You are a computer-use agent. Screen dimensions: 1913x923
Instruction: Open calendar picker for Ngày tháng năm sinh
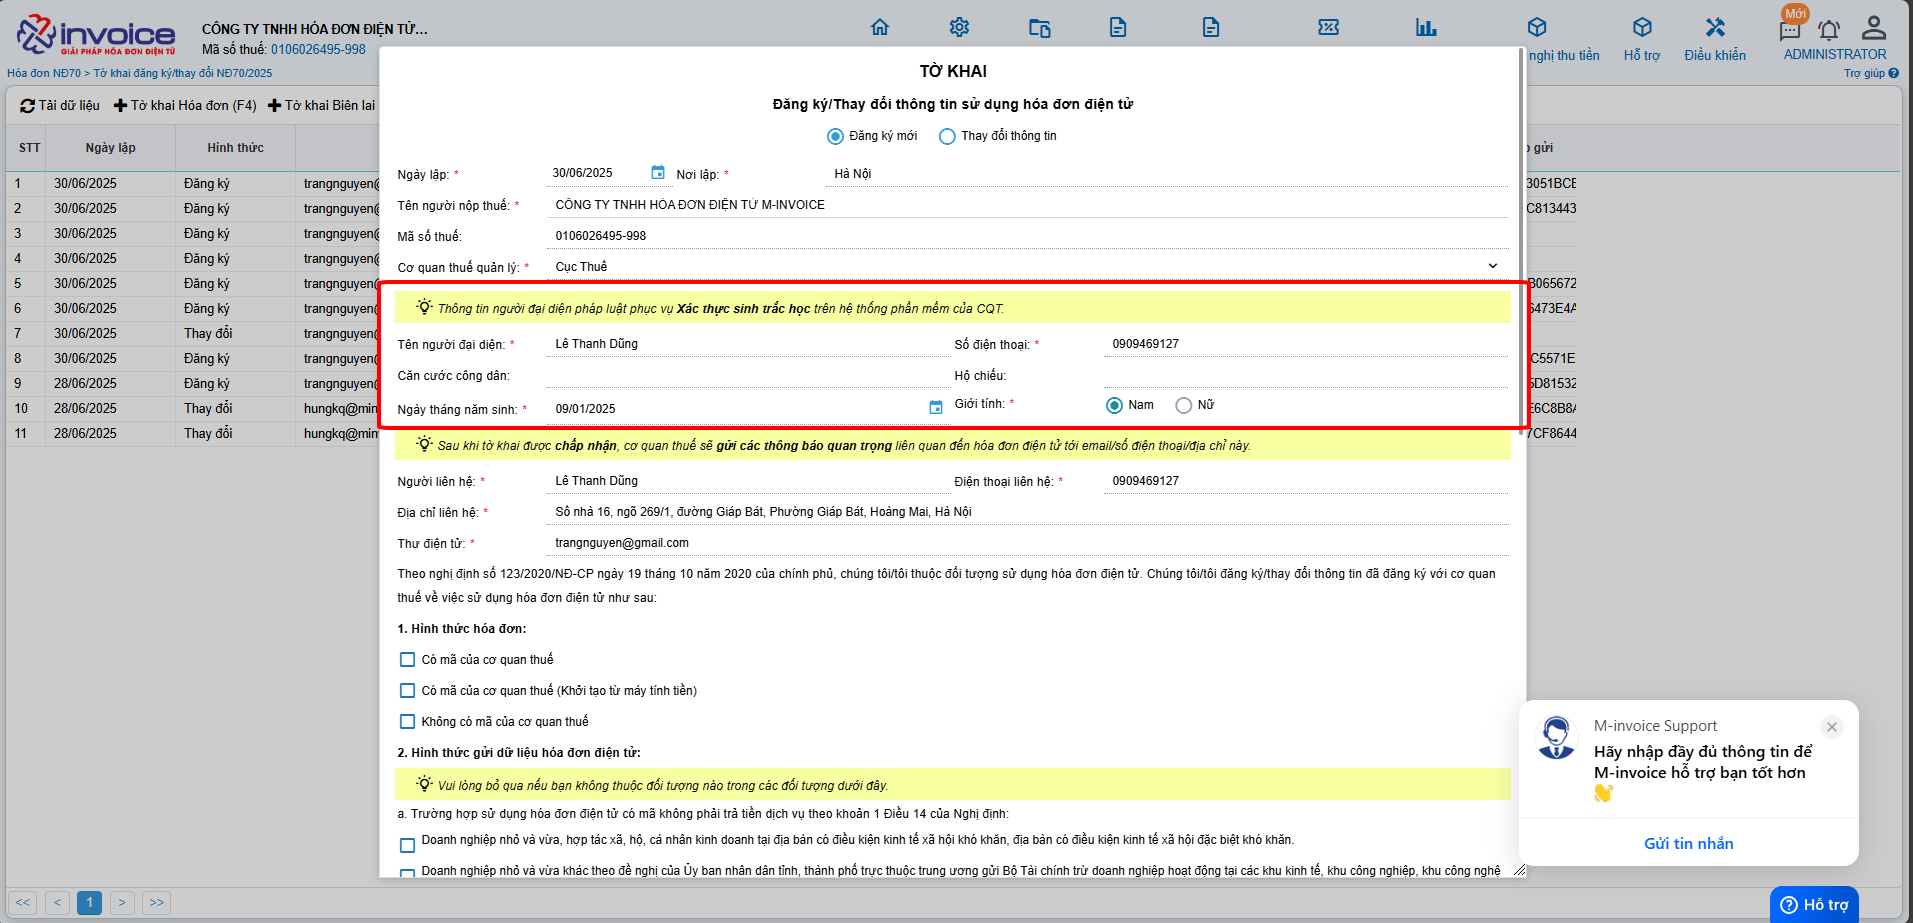tap(936, 407)
